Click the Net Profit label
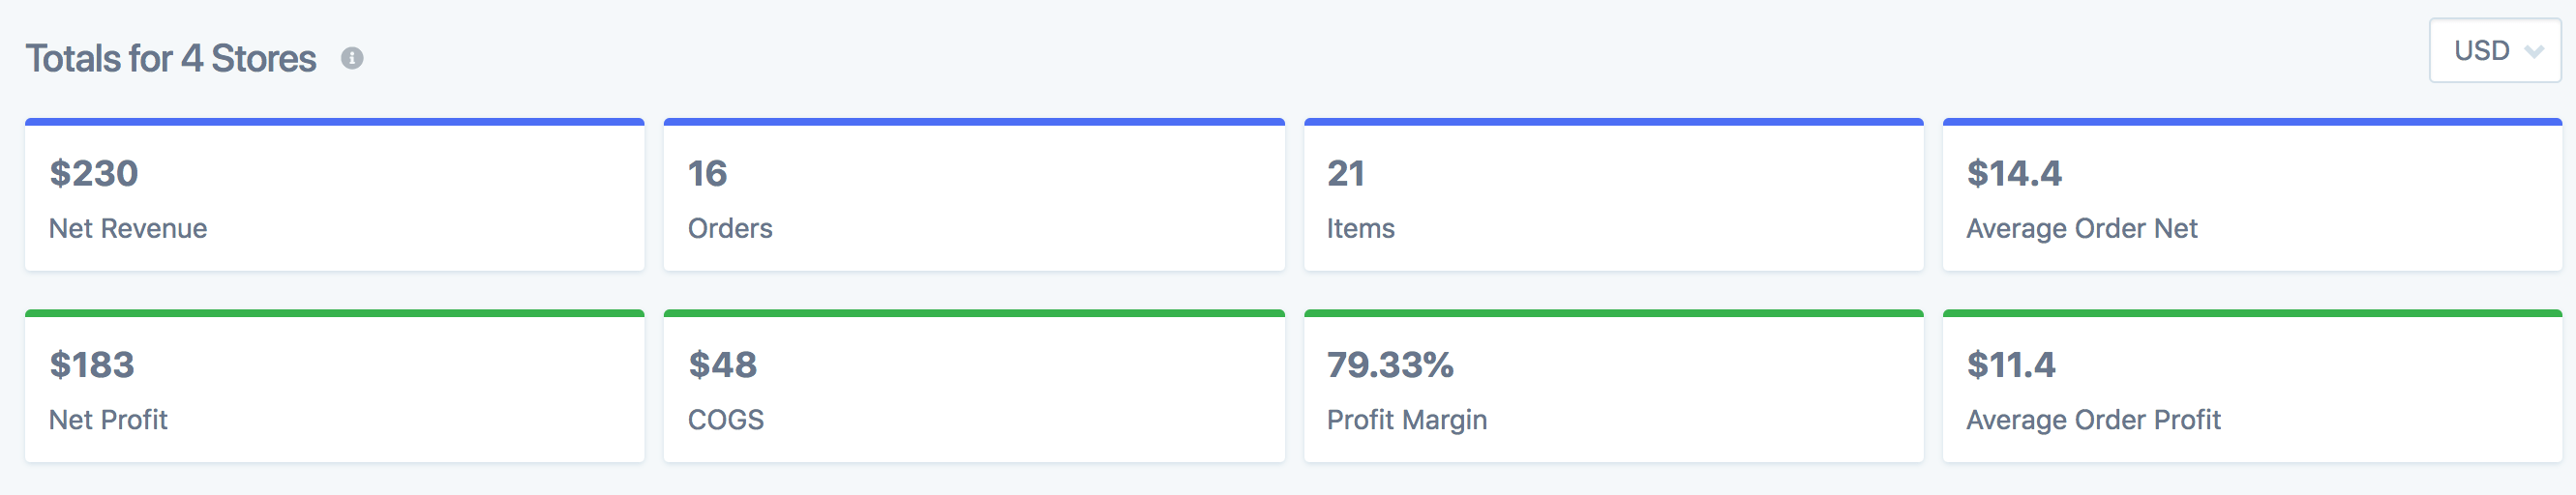The height and width of the screenshot is (495, 2576). (108, 420)
